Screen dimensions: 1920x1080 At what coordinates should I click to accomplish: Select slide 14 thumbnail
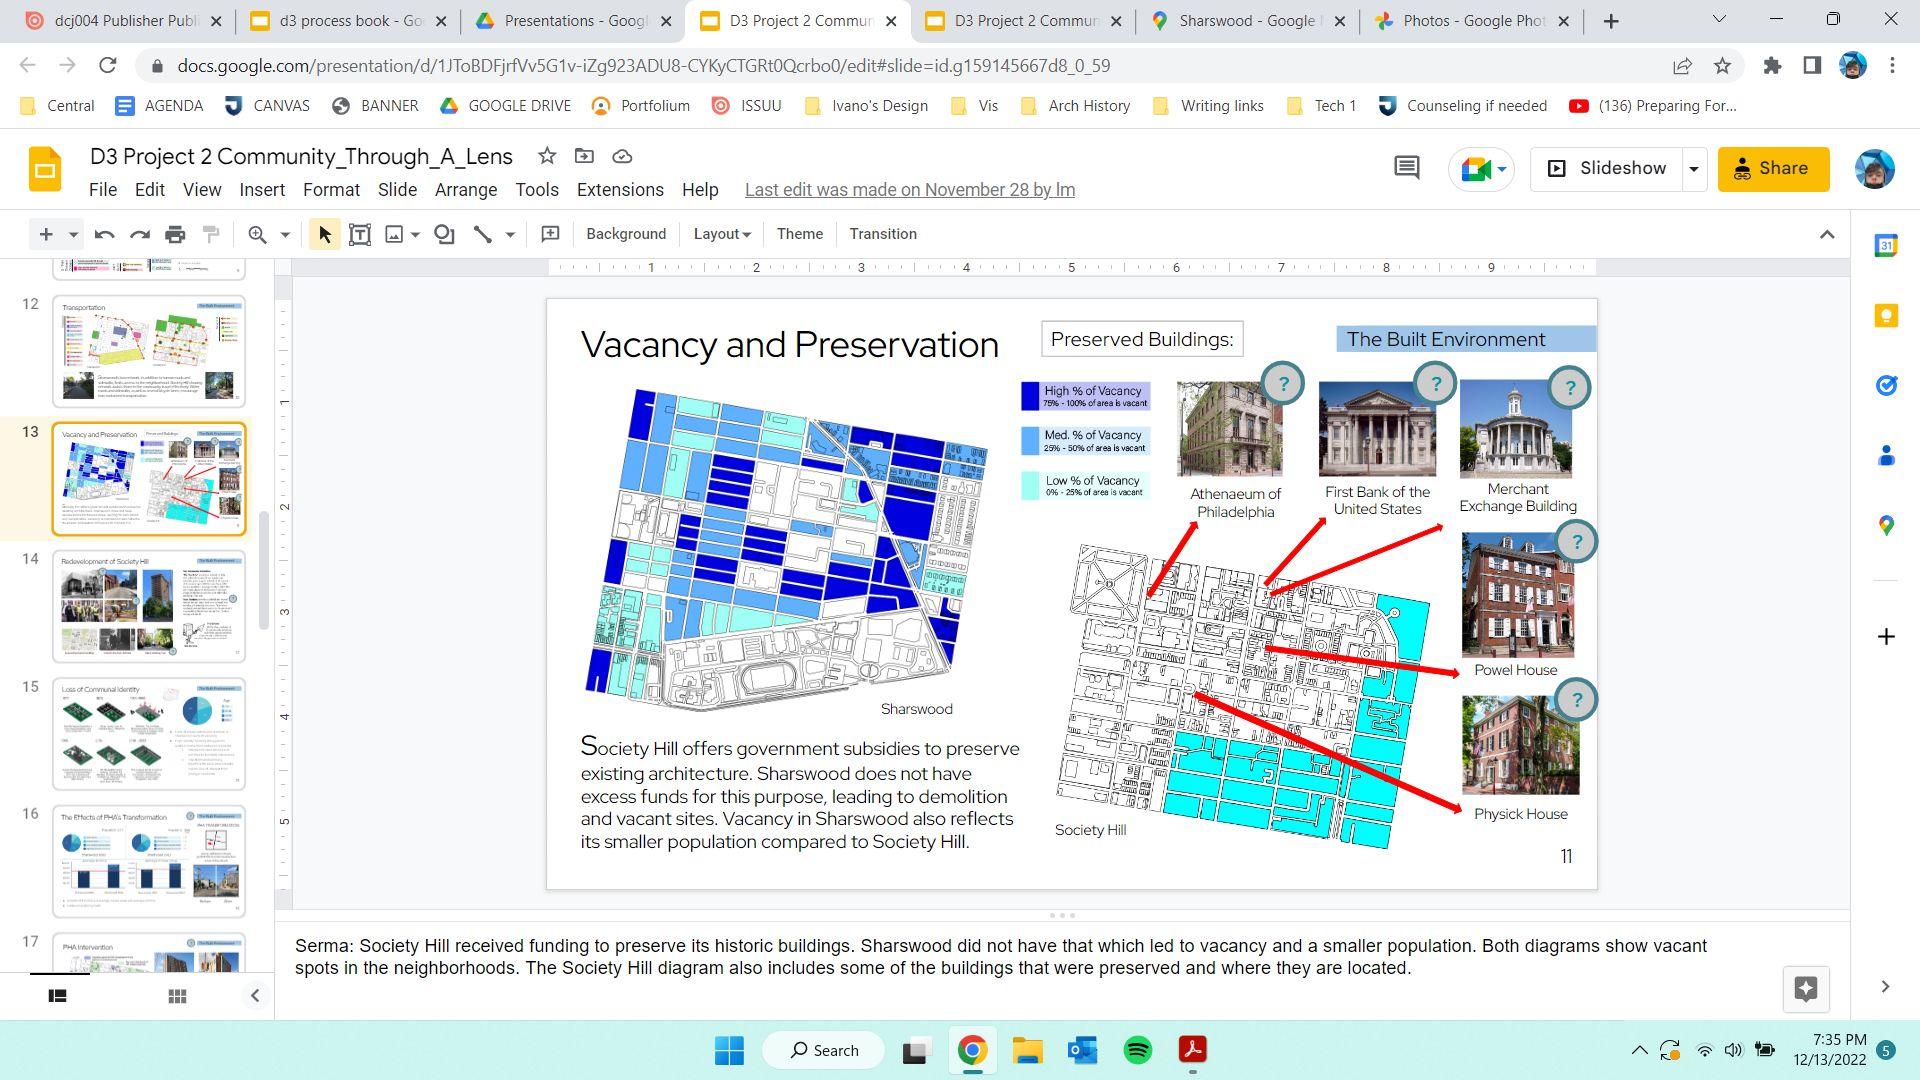[148, 606]
